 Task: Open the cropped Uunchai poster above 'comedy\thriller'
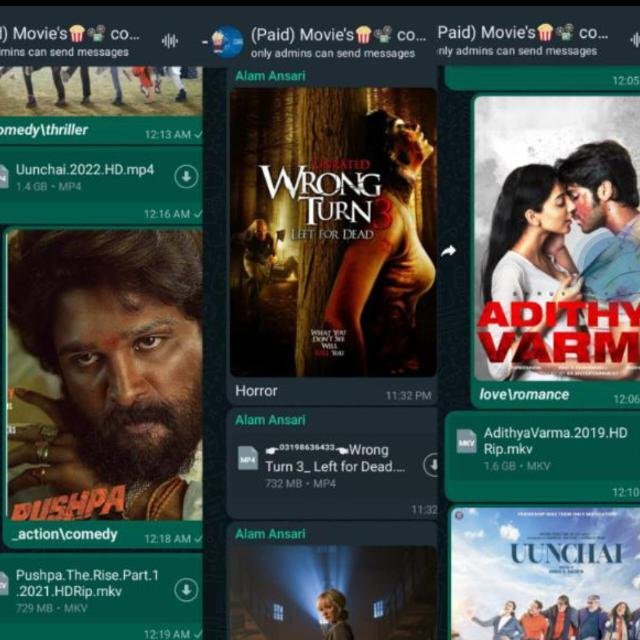(101, 91)
